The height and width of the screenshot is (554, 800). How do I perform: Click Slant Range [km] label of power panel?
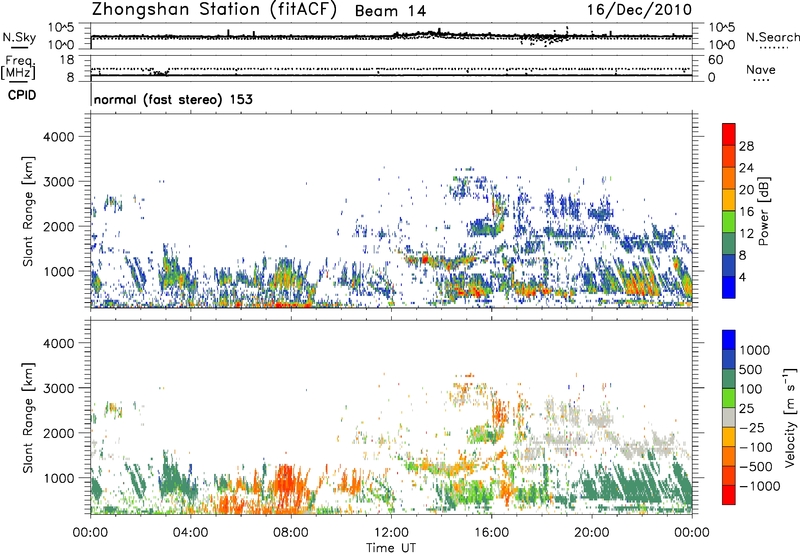click(x=29, y=211)
